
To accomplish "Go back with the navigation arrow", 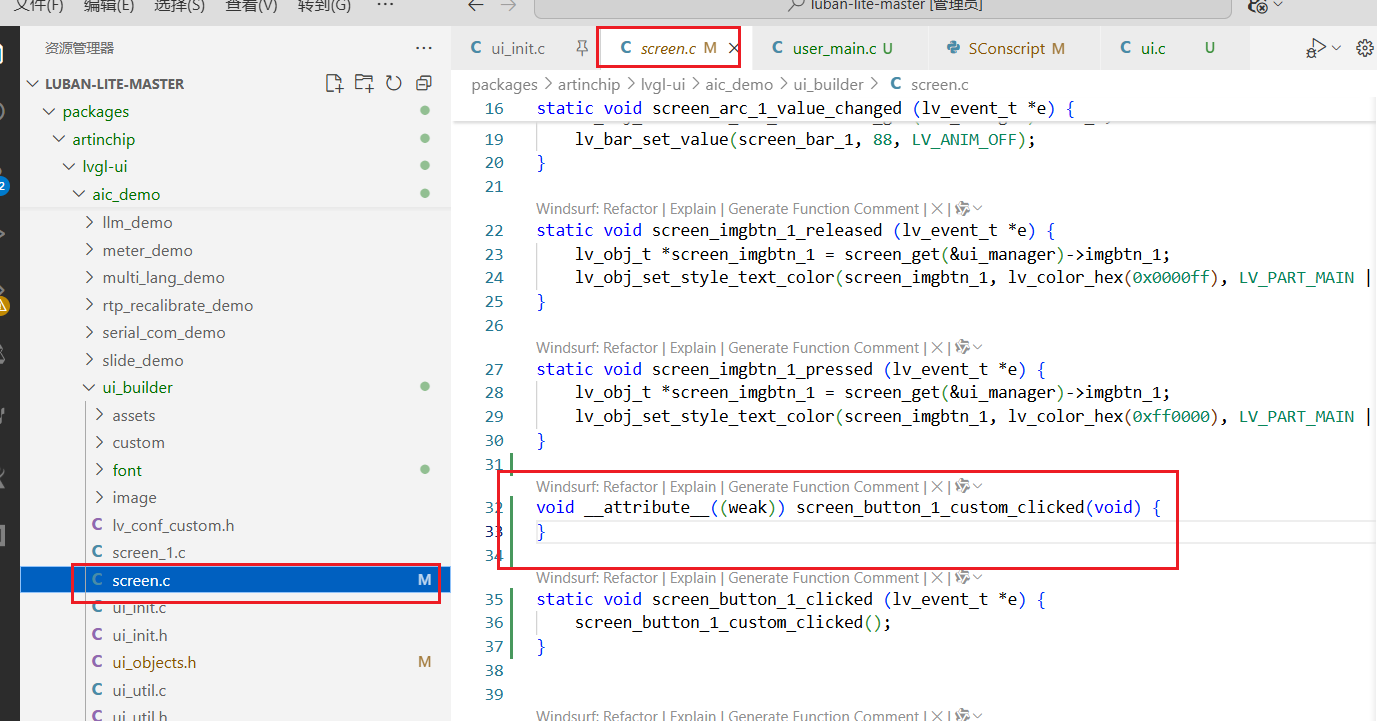I will point(477,6).
